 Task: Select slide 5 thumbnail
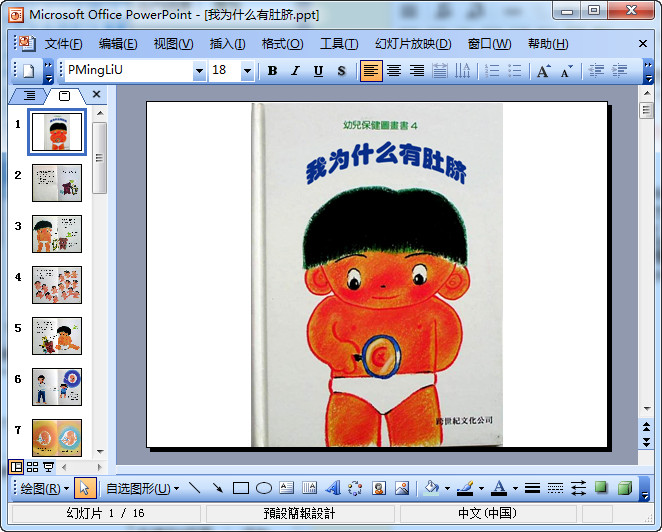pyautogui.click(x=57, y=336)
